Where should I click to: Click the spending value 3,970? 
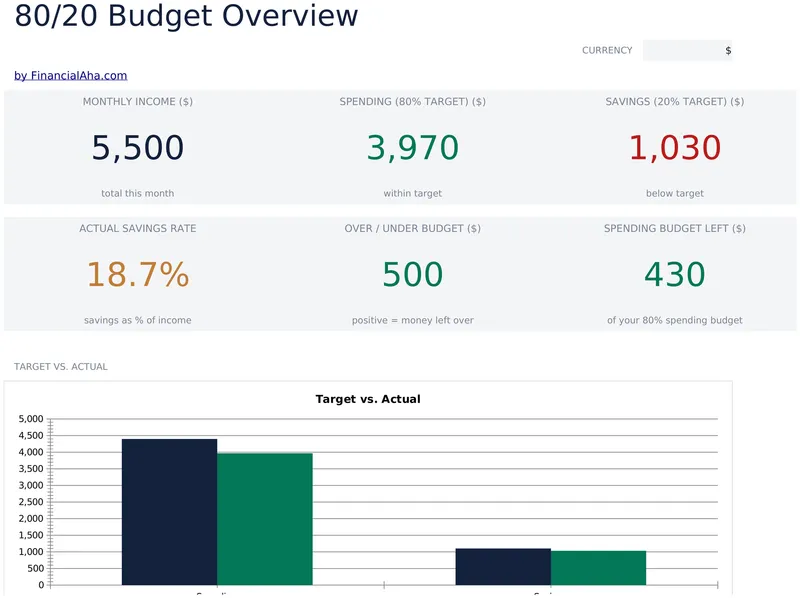click(x=413, y=147)
